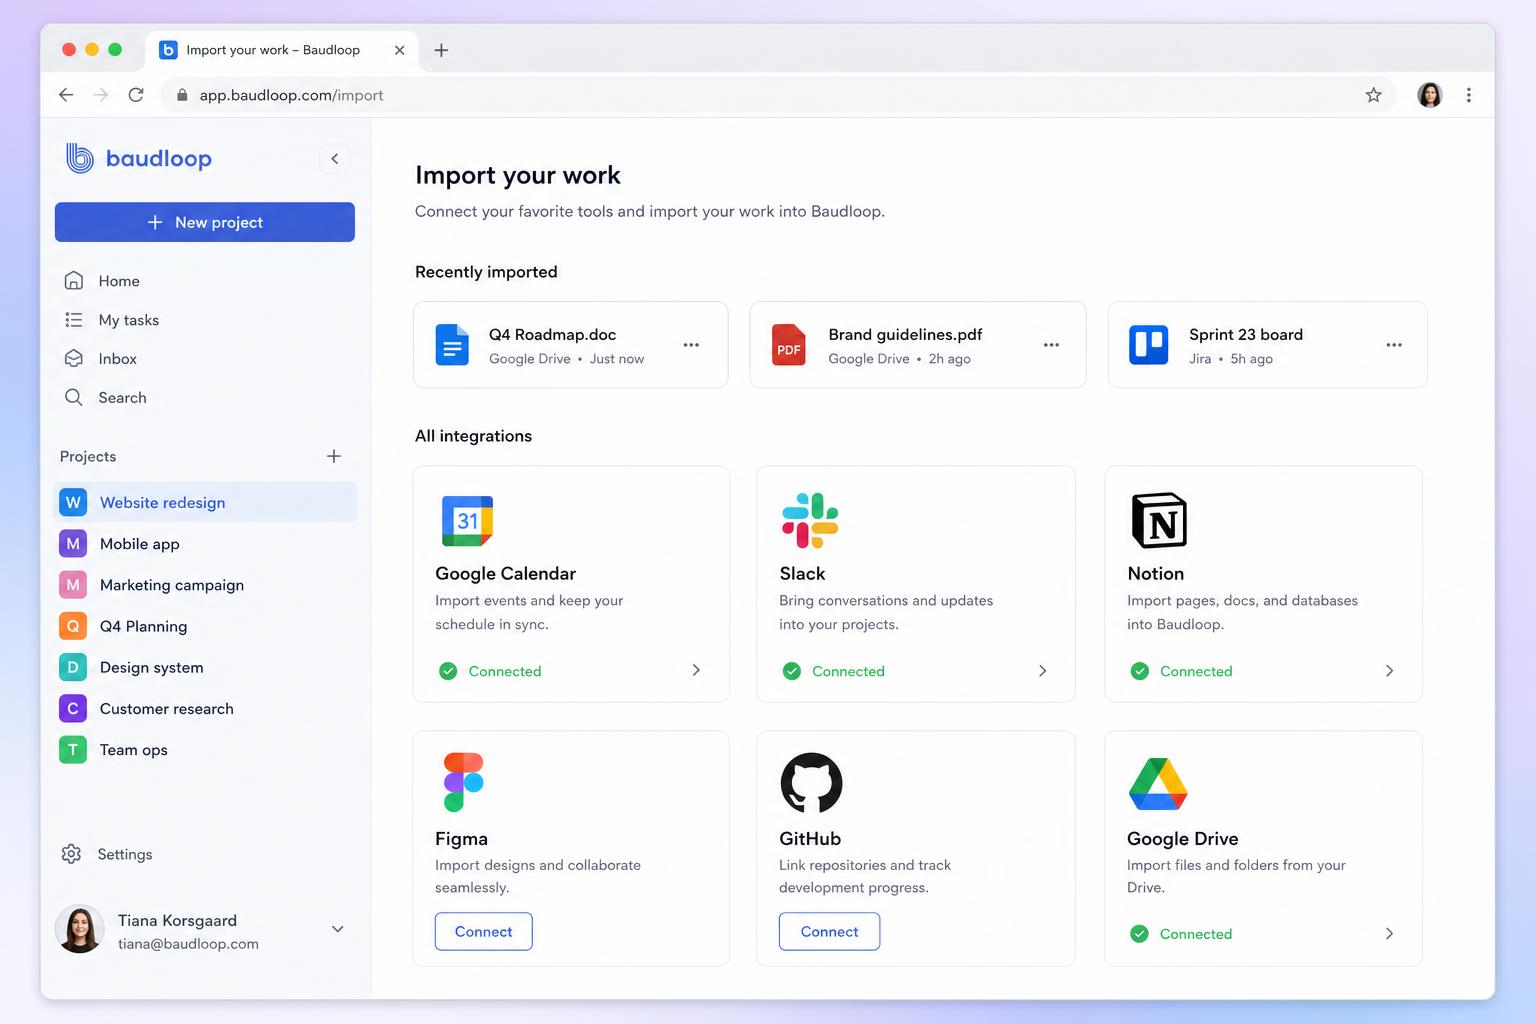Screen dimensions: 1536x1024
Task: Open the Customer research project
Action: (205, 708)
